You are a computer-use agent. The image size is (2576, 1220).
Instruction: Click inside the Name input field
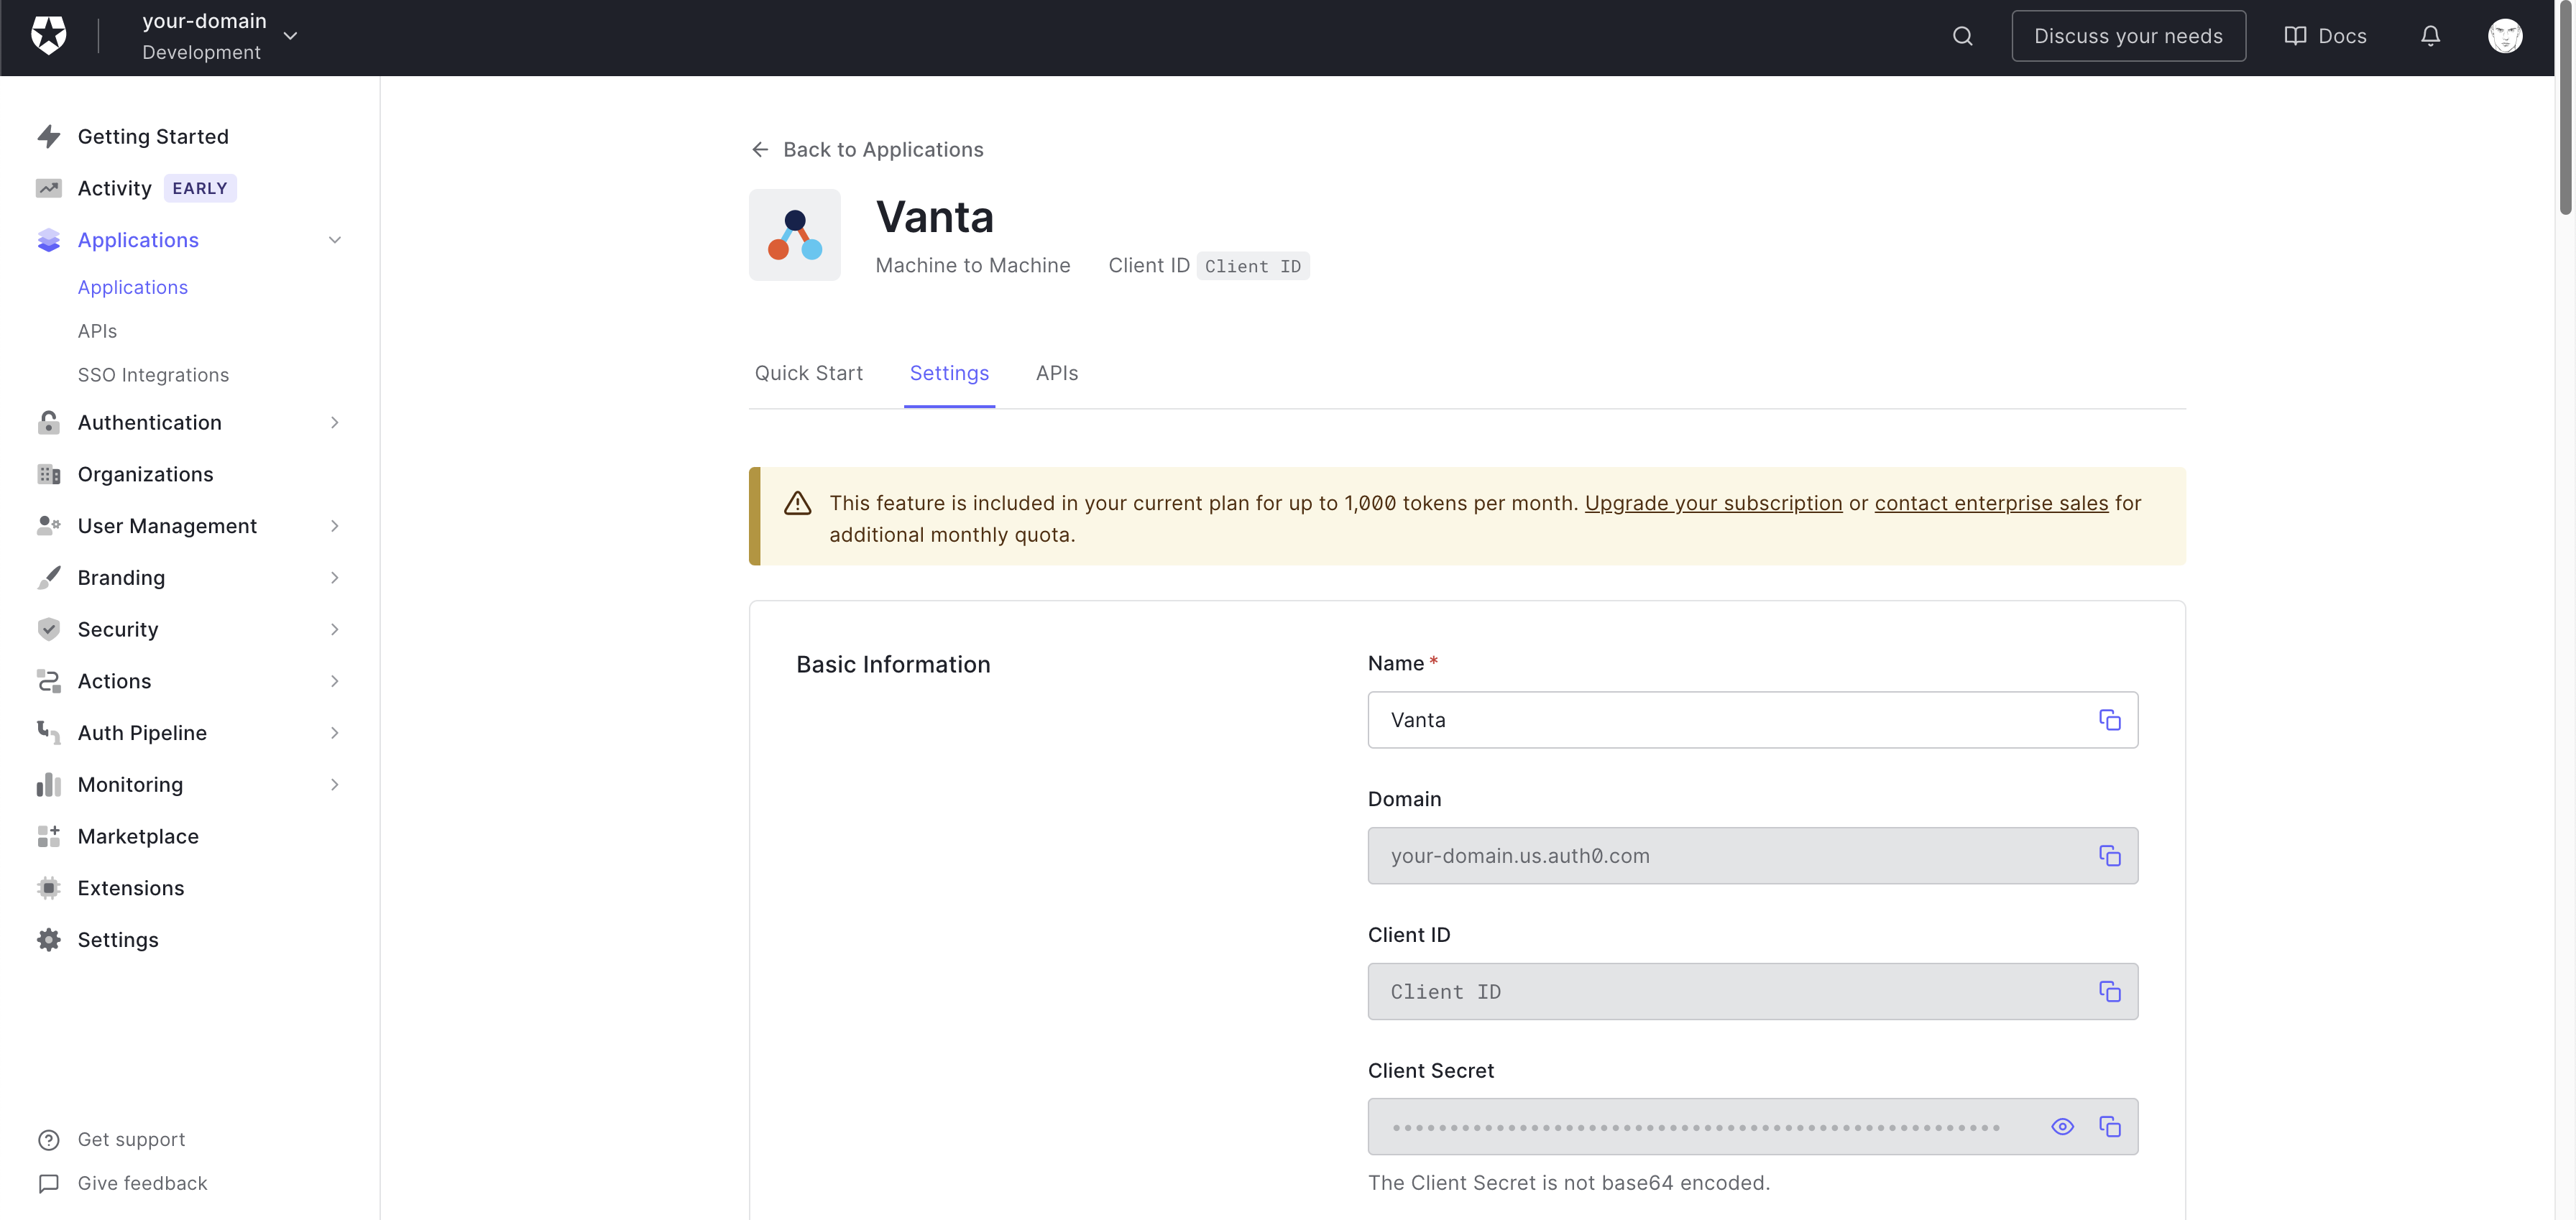coord(1752,720)
